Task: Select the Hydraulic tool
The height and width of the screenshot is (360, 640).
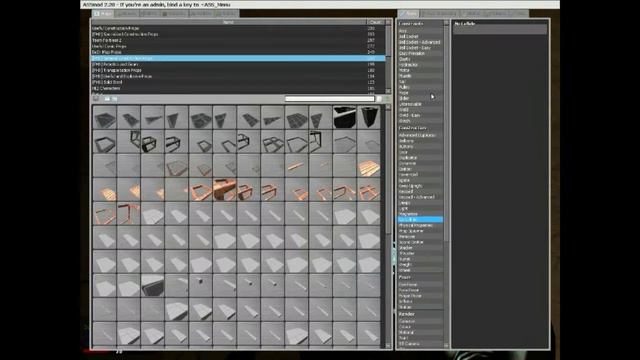Action: tap(420, 65)
